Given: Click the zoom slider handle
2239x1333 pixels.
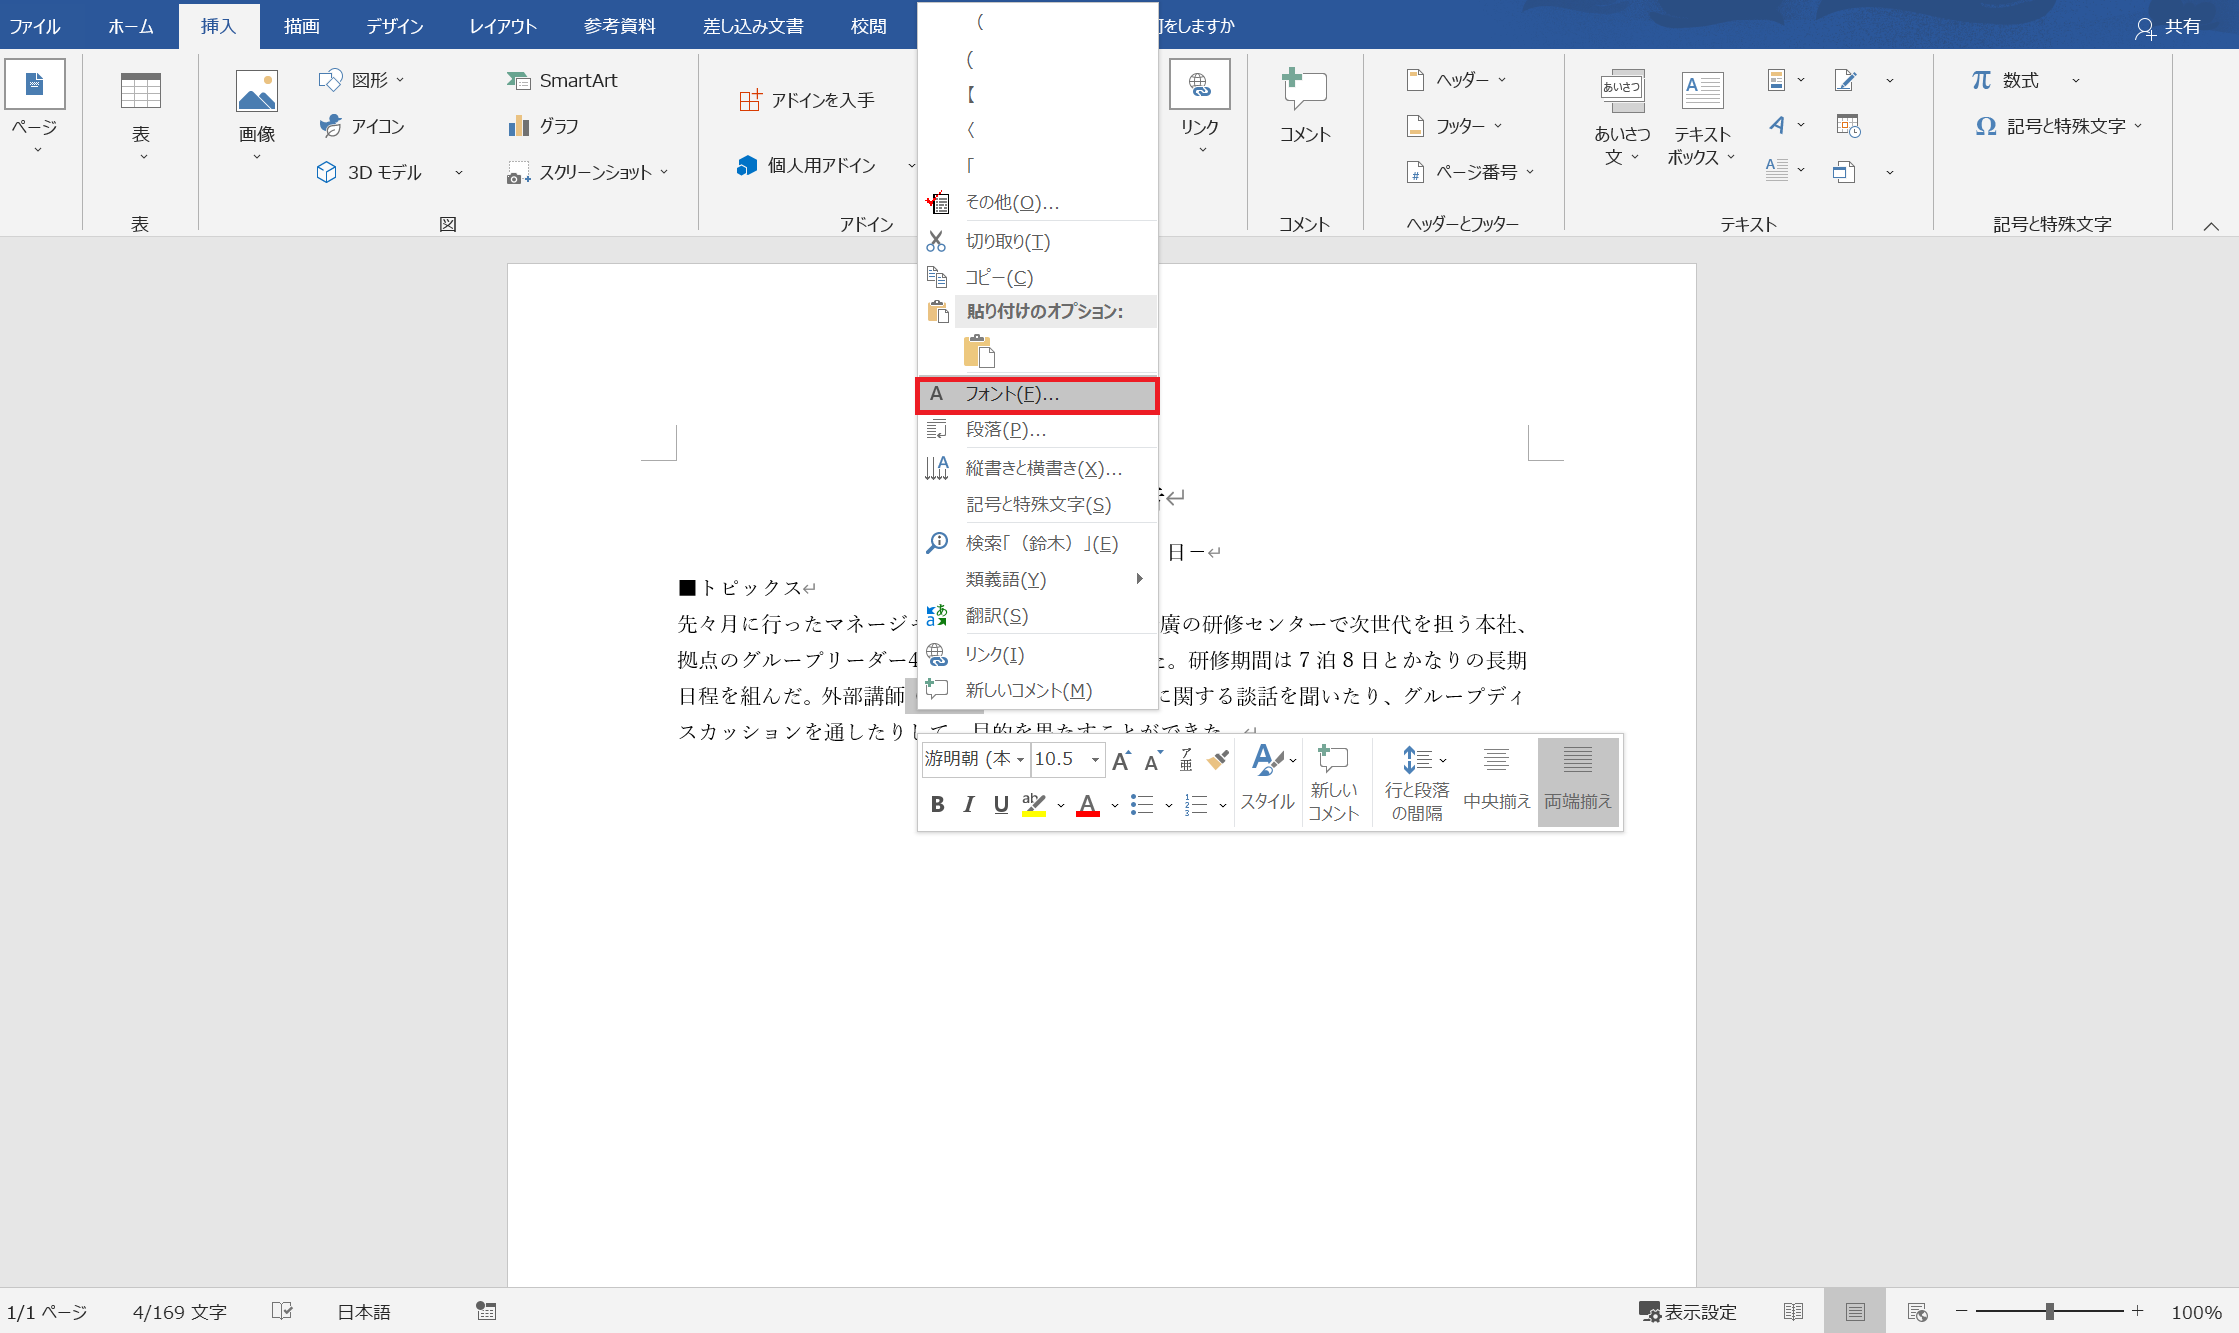Looking at the screenshot, I should coord(2049,1311).
